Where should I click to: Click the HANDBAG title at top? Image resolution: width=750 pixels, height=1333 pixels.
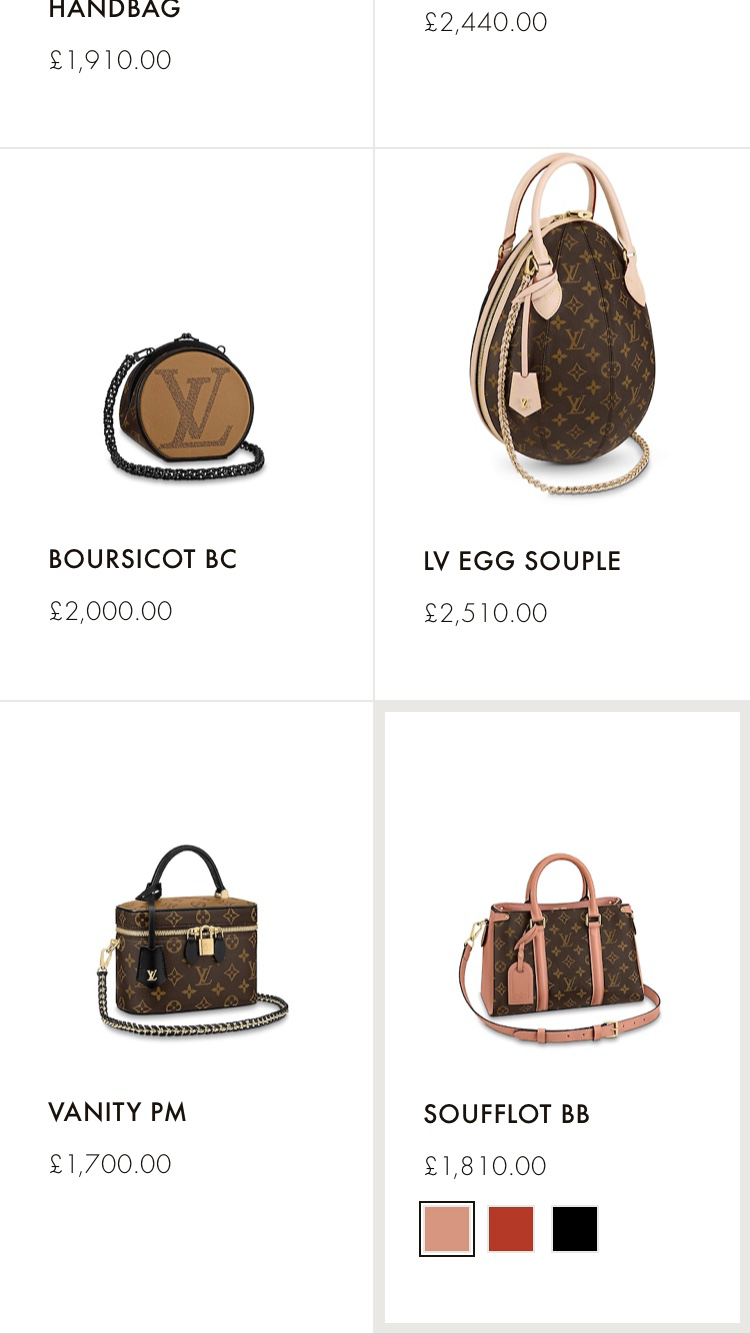[x=115, y=10]
